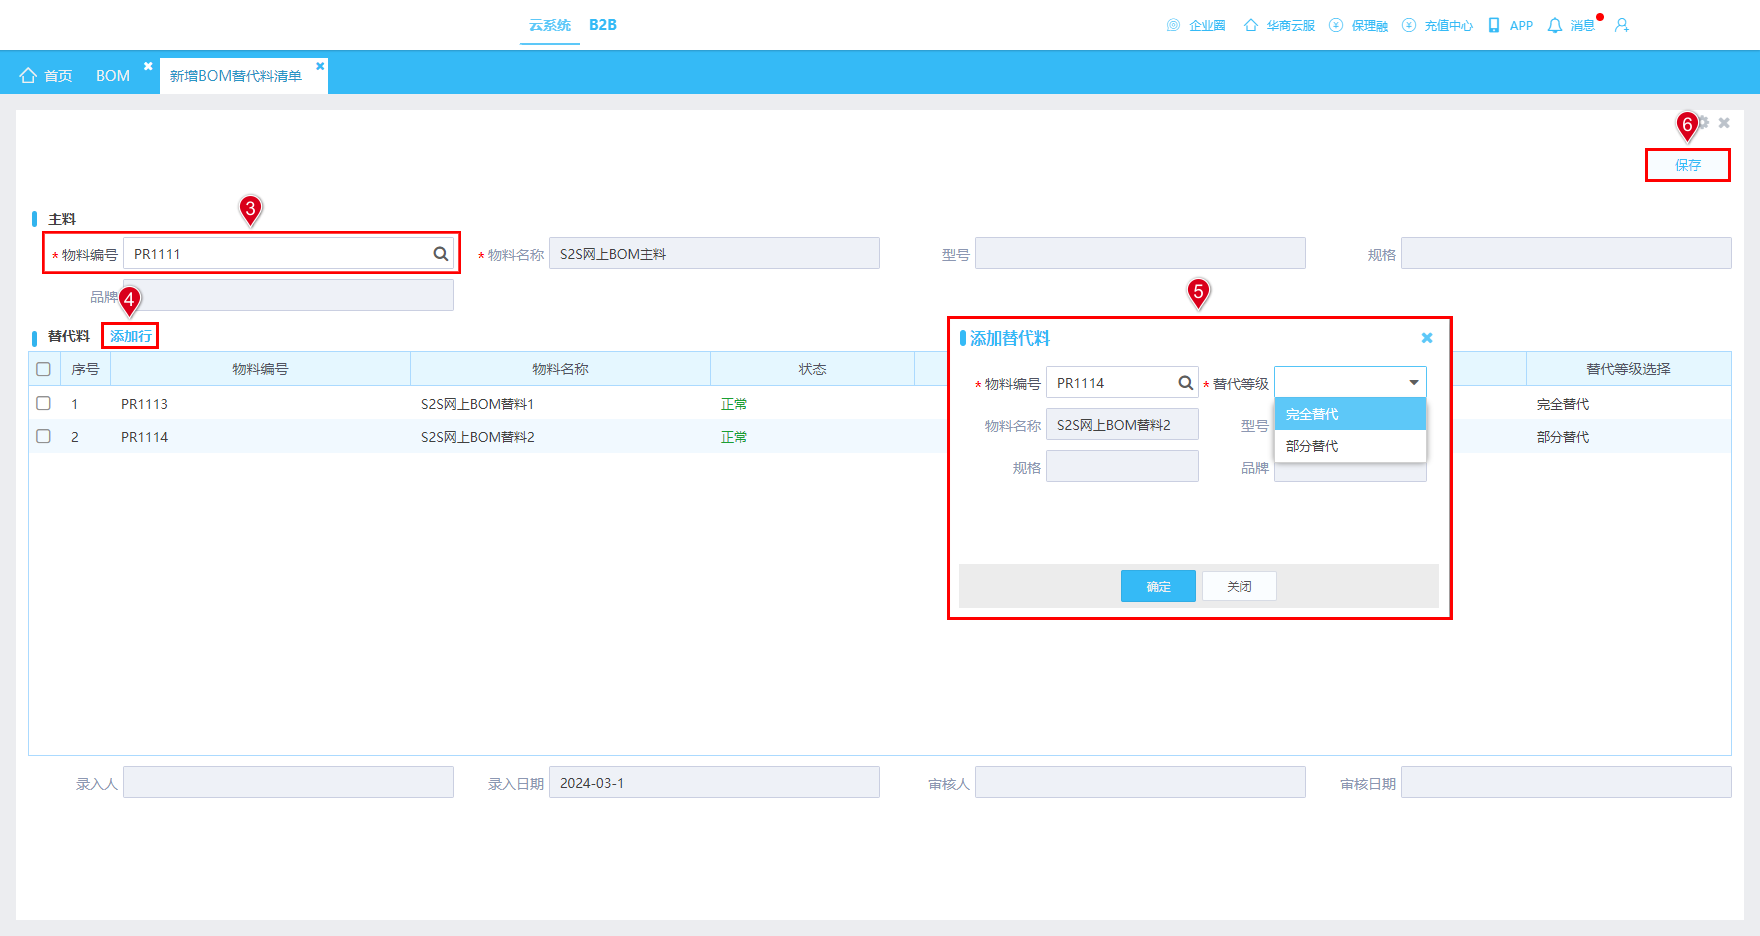Click the 保存 save button
1760x936 pixels.
[x=1688, y=165]
